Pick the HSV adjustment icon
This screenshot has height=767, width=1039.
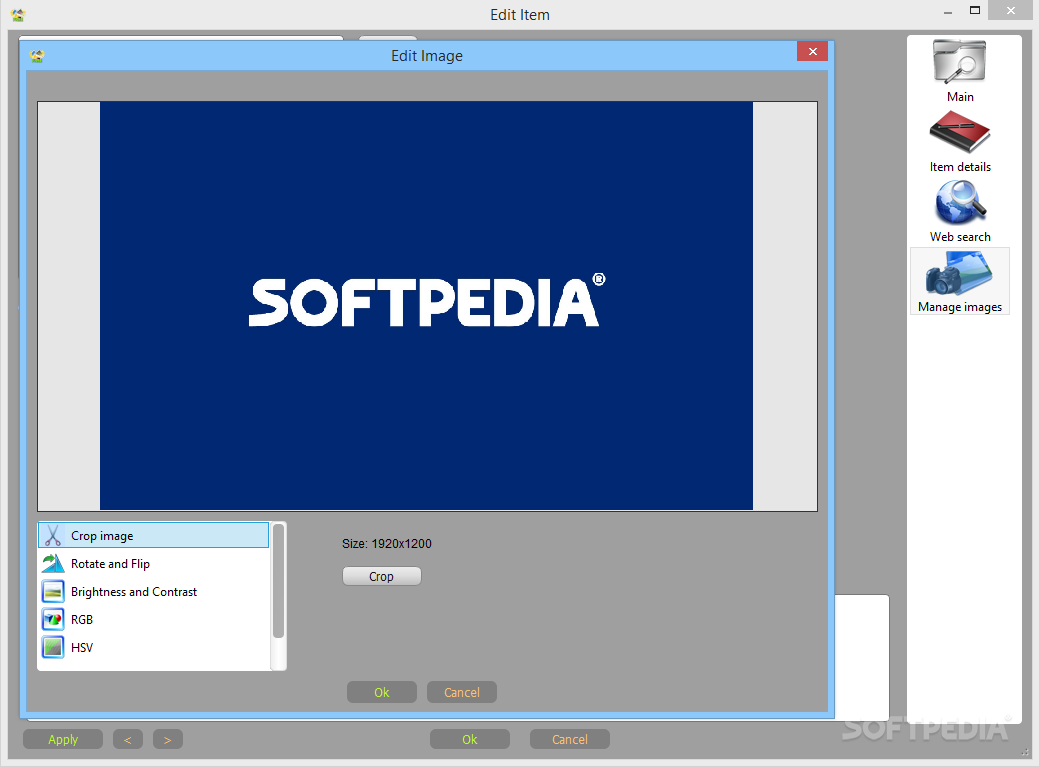point(53,647)
